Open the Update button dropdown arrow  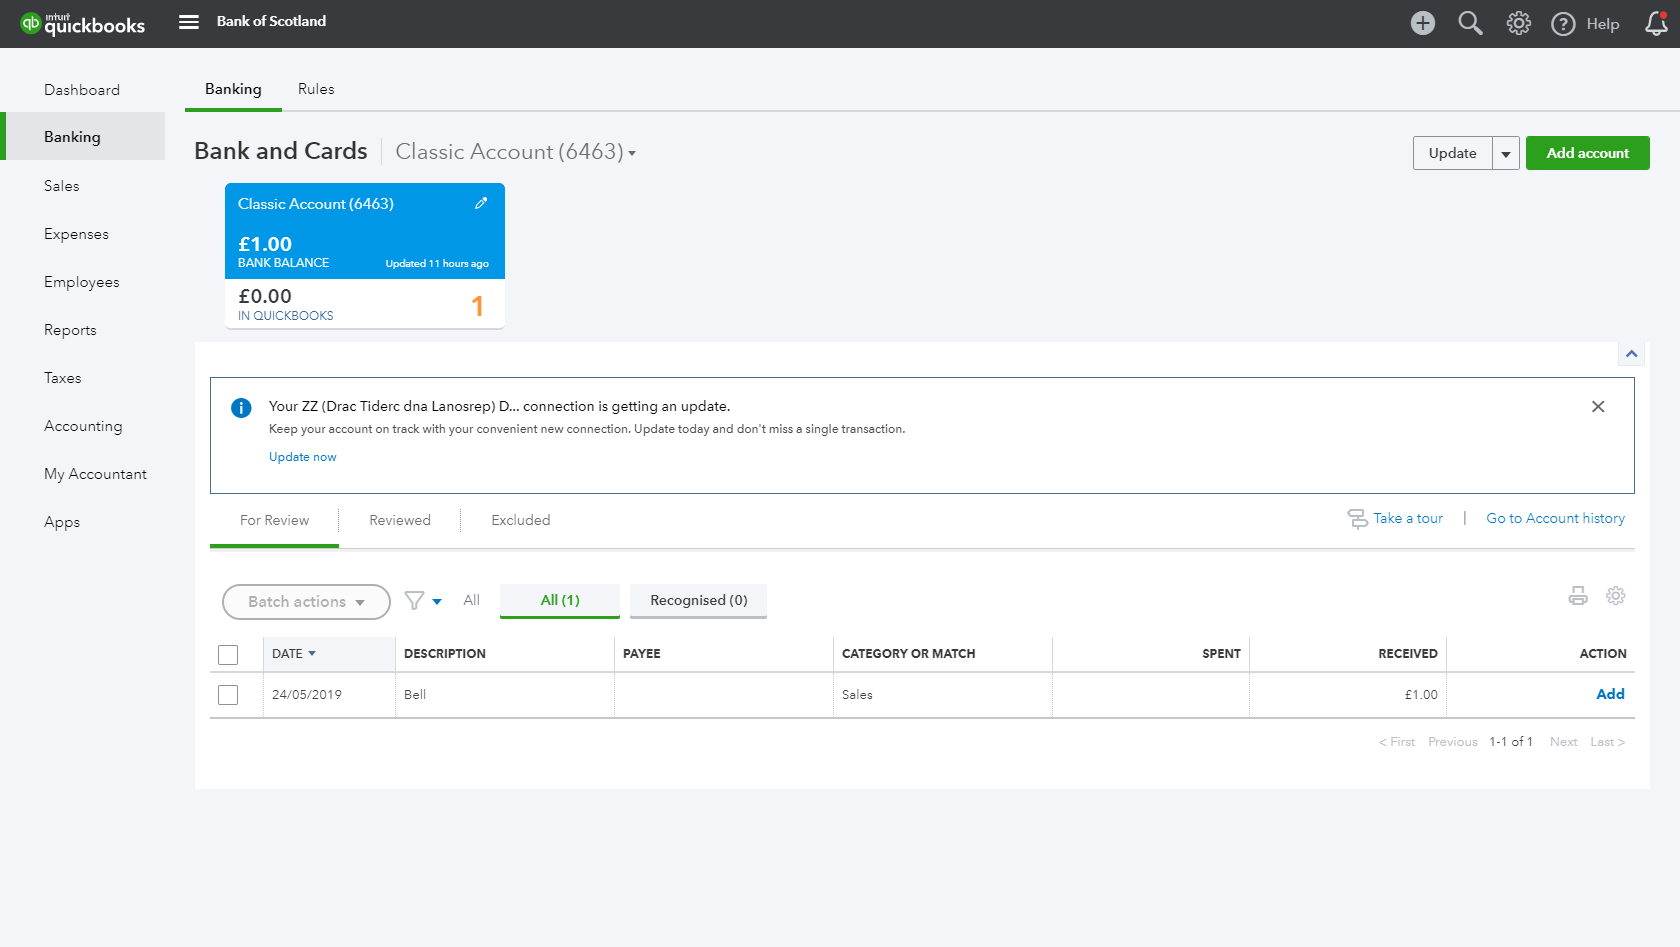tap(1506, 153)
